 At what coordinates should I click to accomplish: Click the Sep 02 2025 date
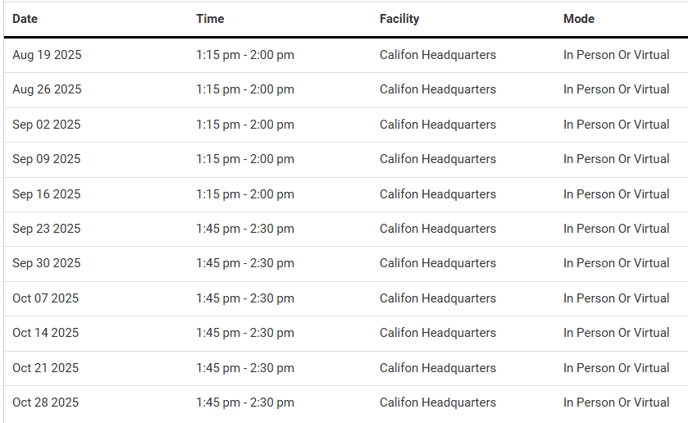point(47,125)
